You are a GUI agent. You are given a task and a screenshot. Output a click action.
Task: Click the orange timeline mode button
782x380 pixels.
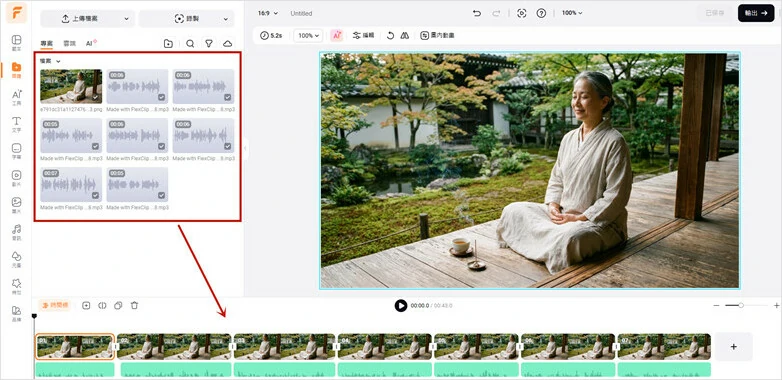point(55,305)
